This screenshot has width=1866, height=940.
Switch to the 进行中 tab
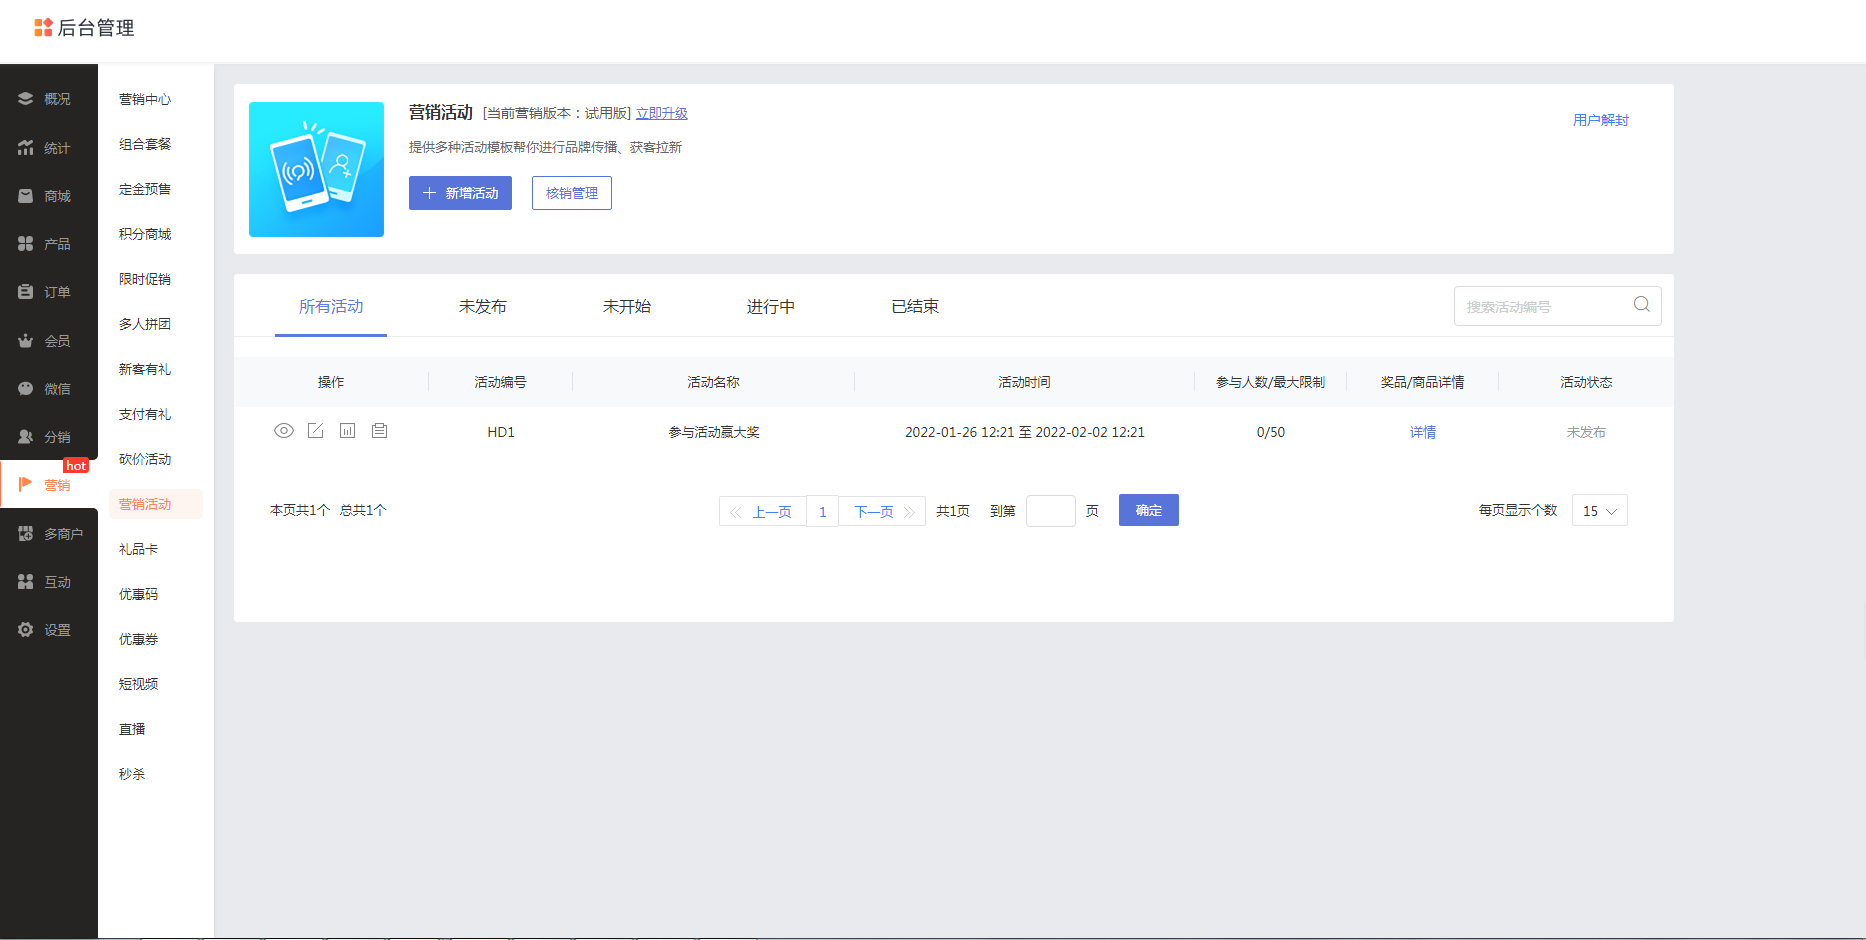(x=770, y=307)
